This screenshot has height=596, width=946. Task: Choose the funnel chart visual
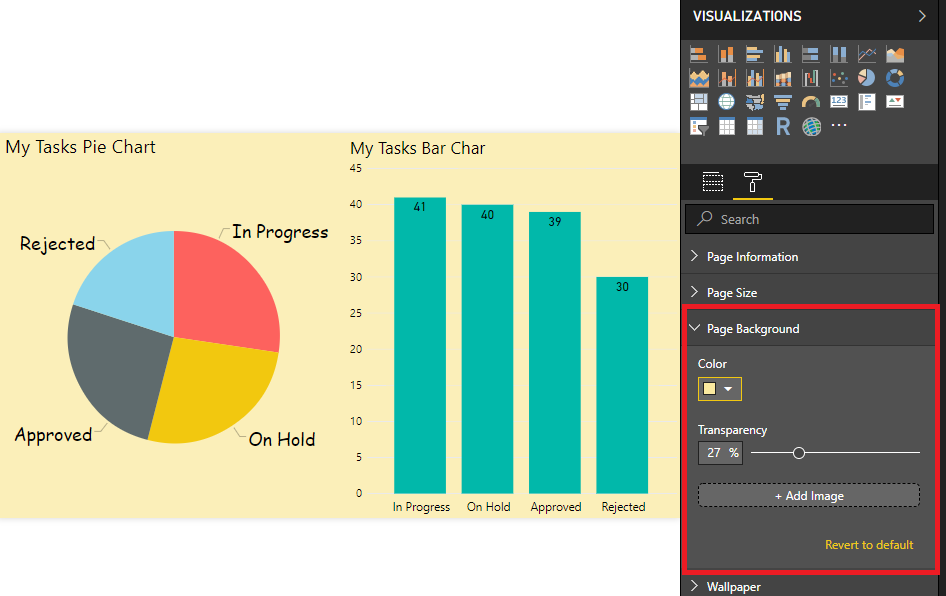click(782, 101)
